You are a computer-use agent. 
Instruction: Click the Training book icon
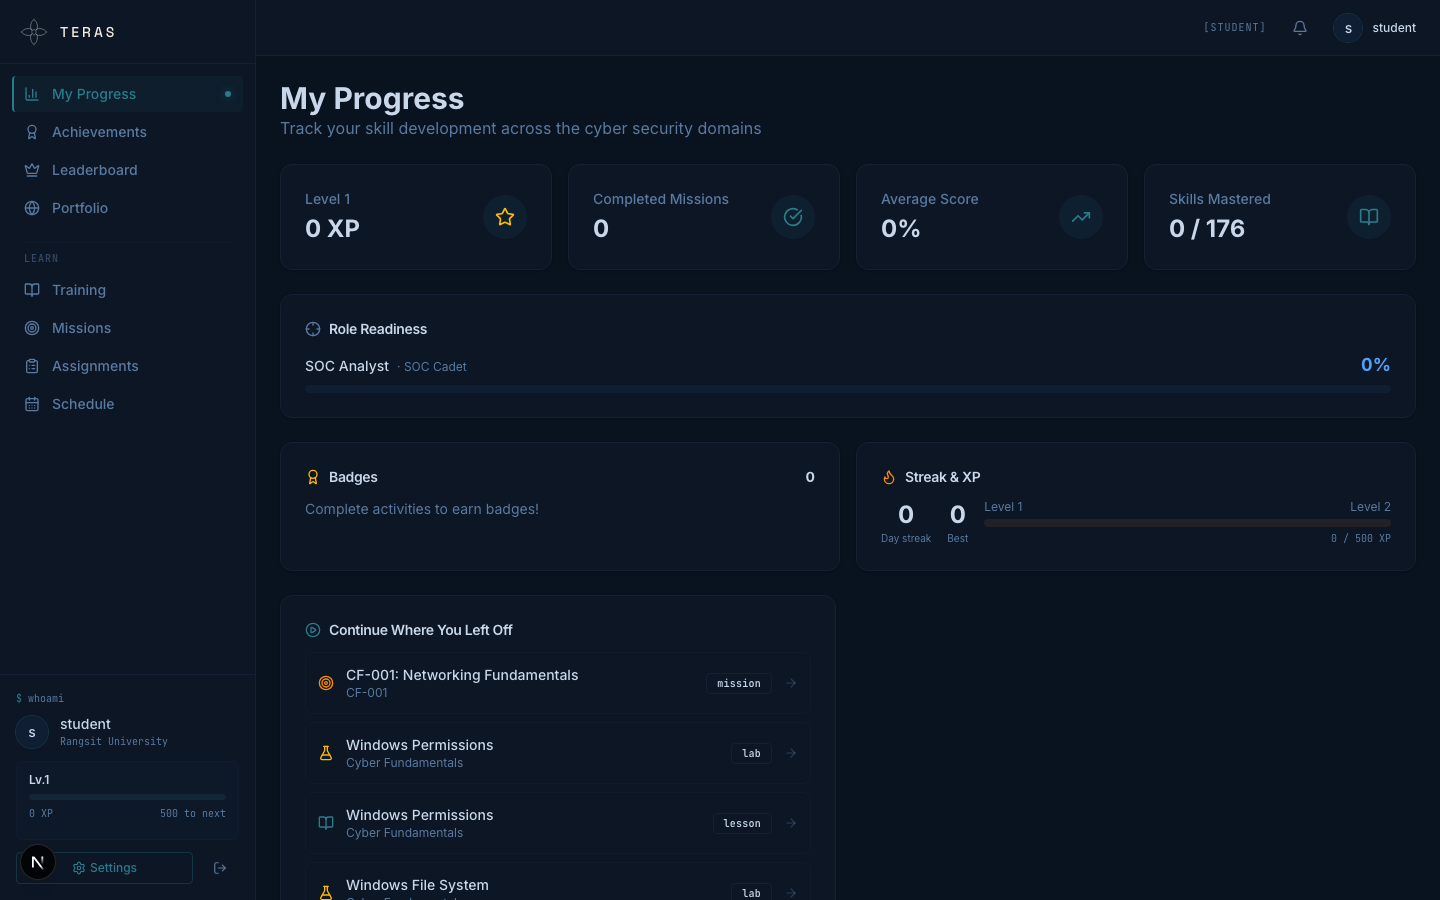(x=32, y=290)
